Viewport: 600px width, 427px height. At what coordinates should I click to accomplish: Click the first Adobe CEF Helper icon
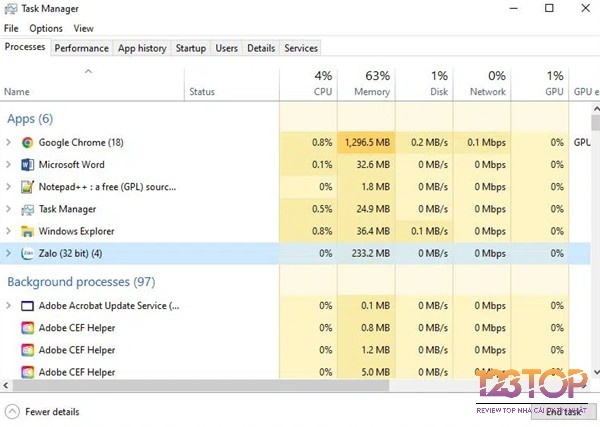(27, 328)
